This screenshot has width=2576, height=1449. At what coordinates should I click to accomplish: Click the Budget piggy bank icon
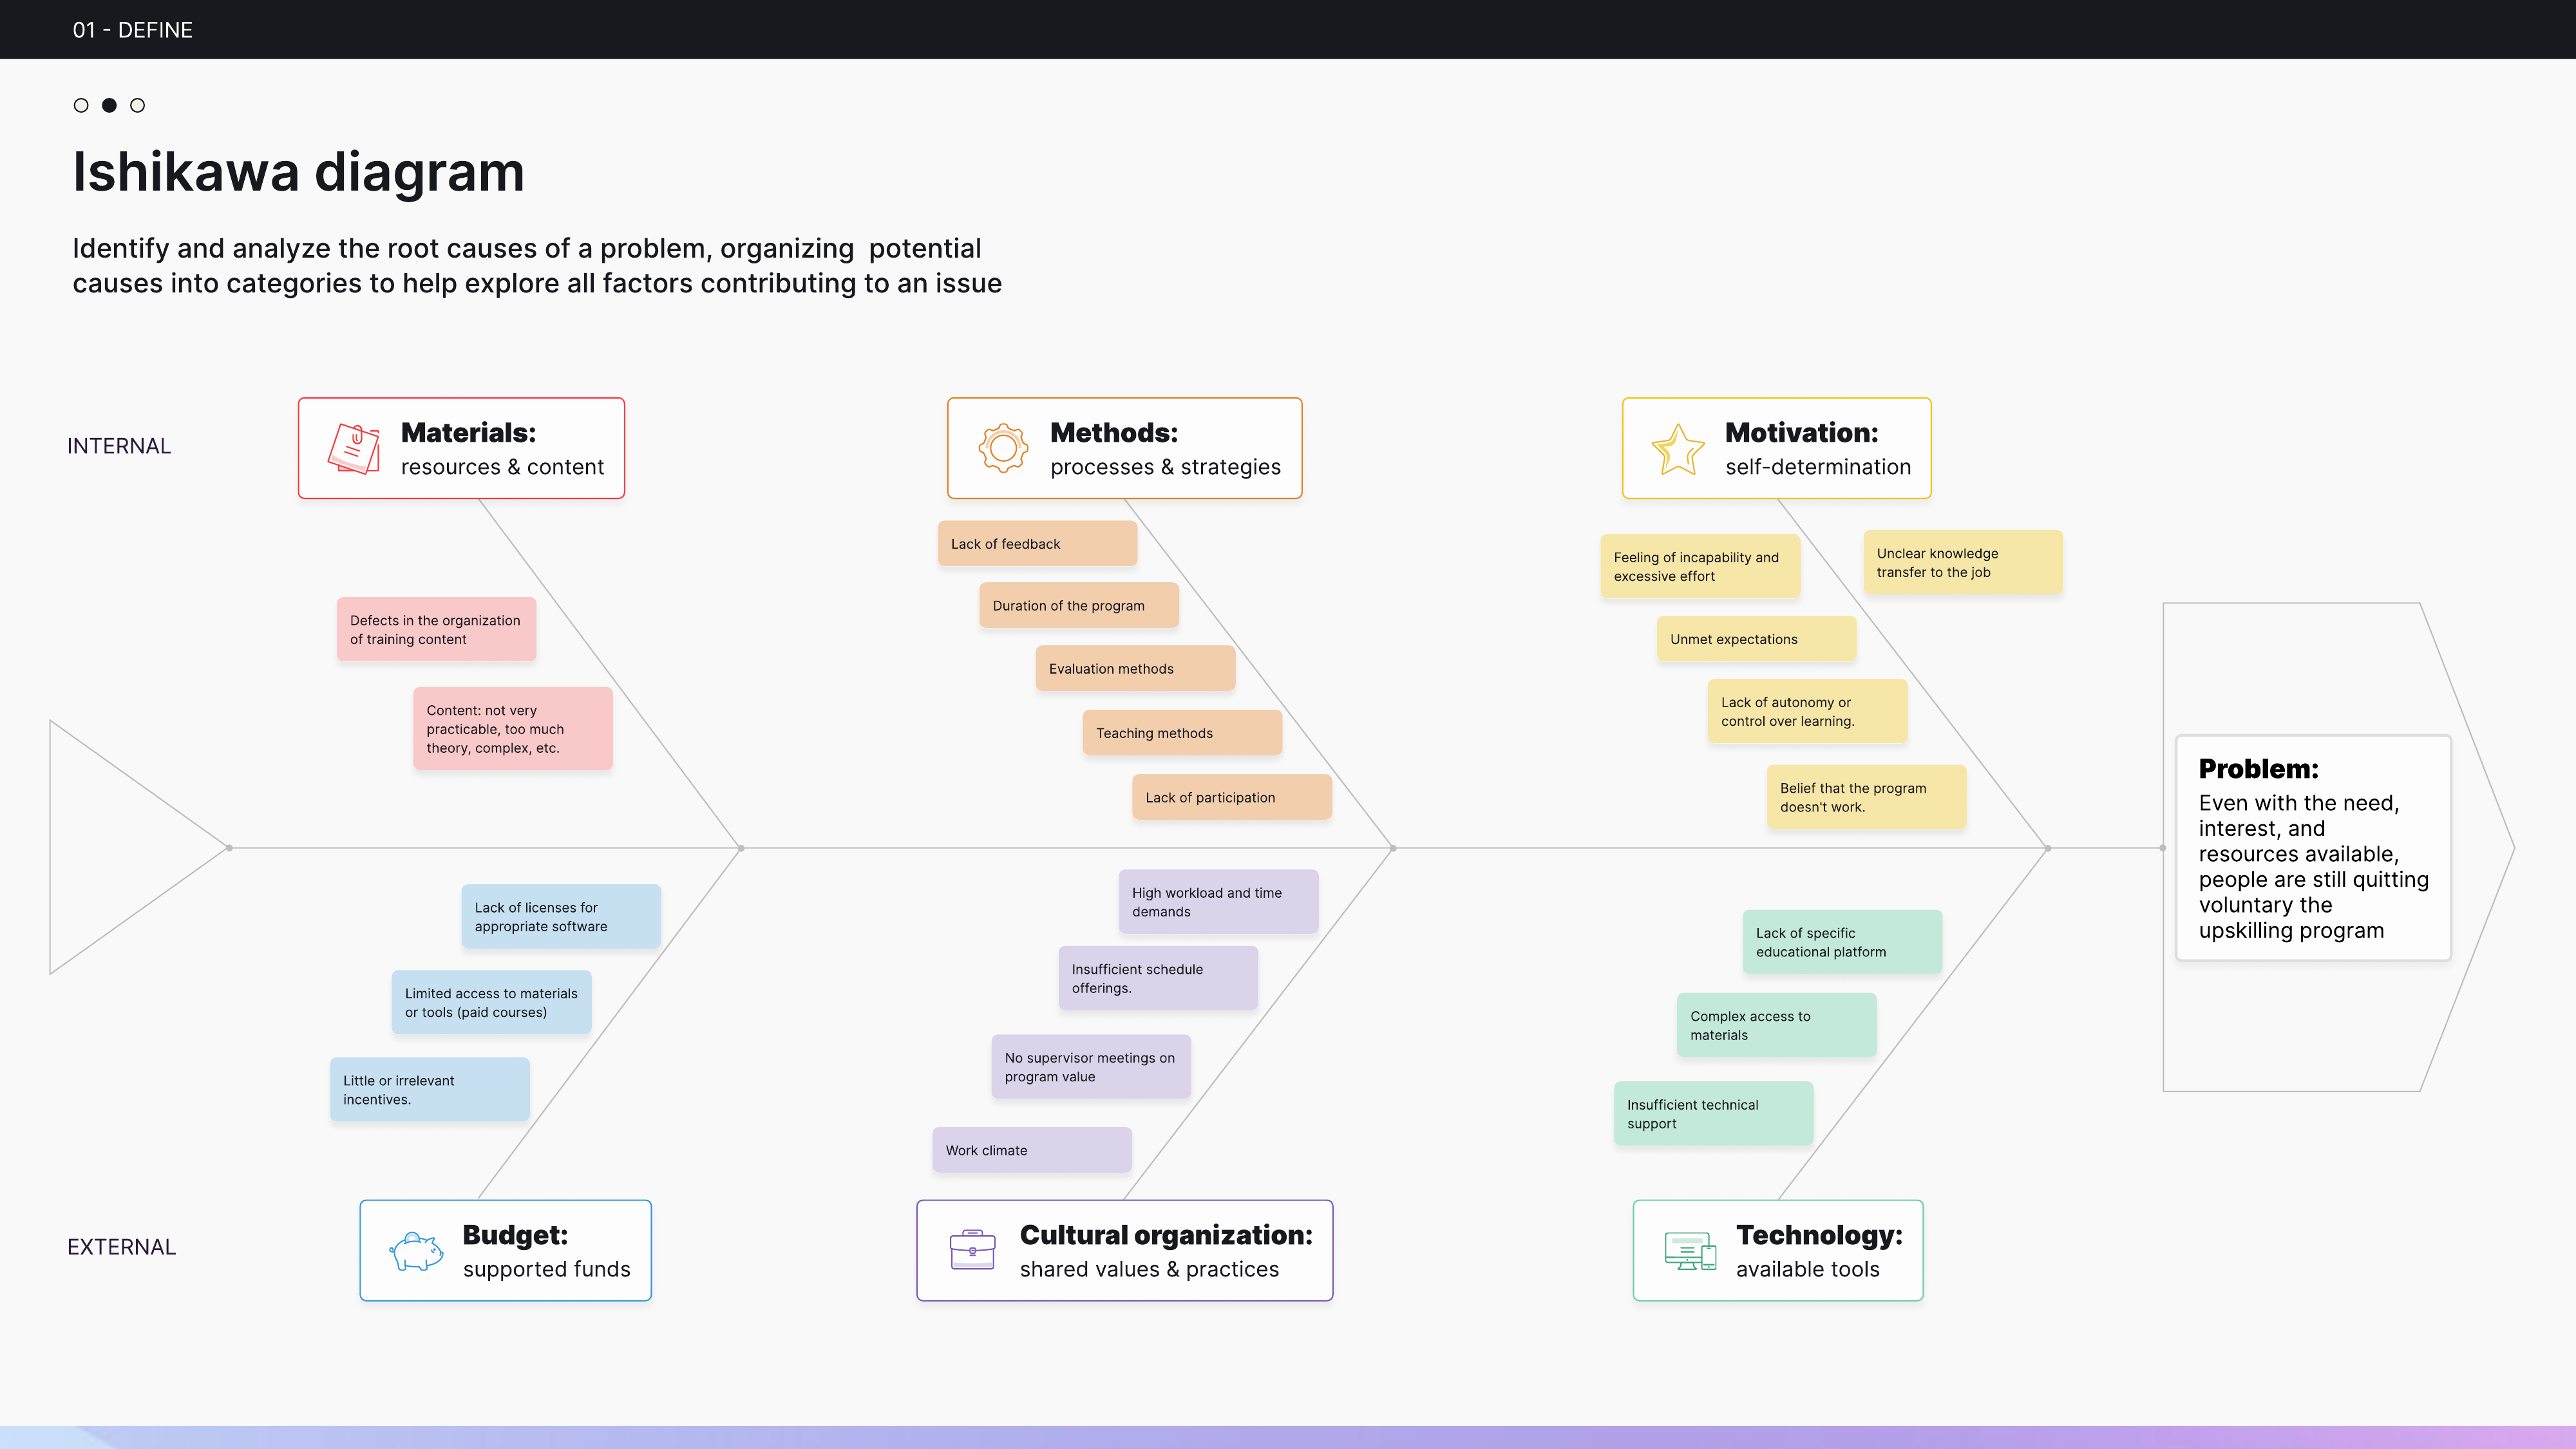click(x=416, y=1251)
